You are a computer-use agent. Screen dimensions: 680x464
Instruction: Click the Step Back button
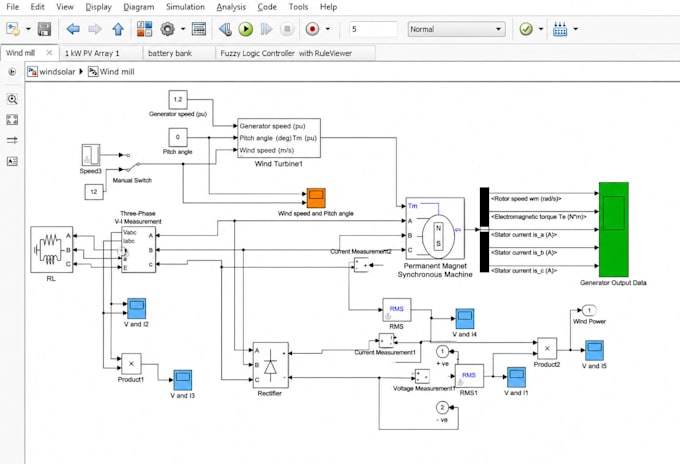[225, 29]
